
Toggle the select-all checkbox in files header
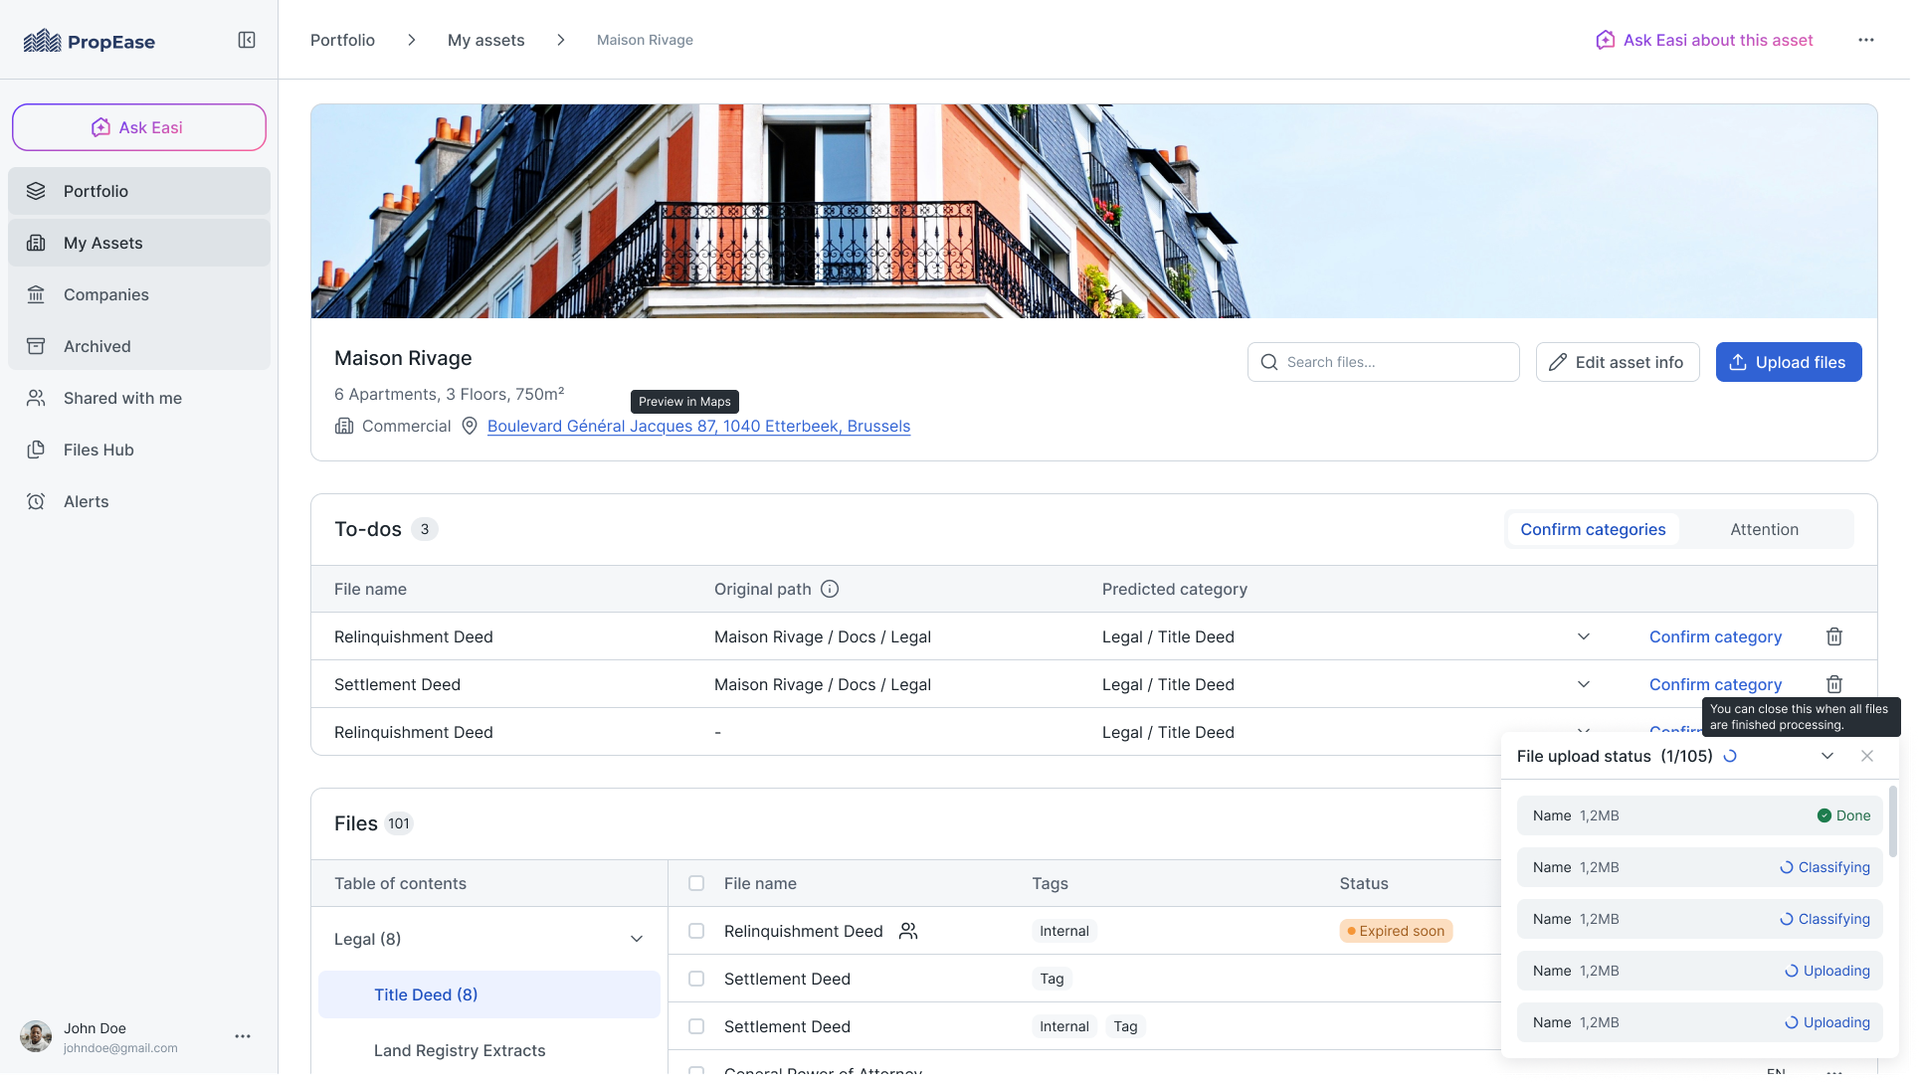pyautogui.click(x=696, y=883)
